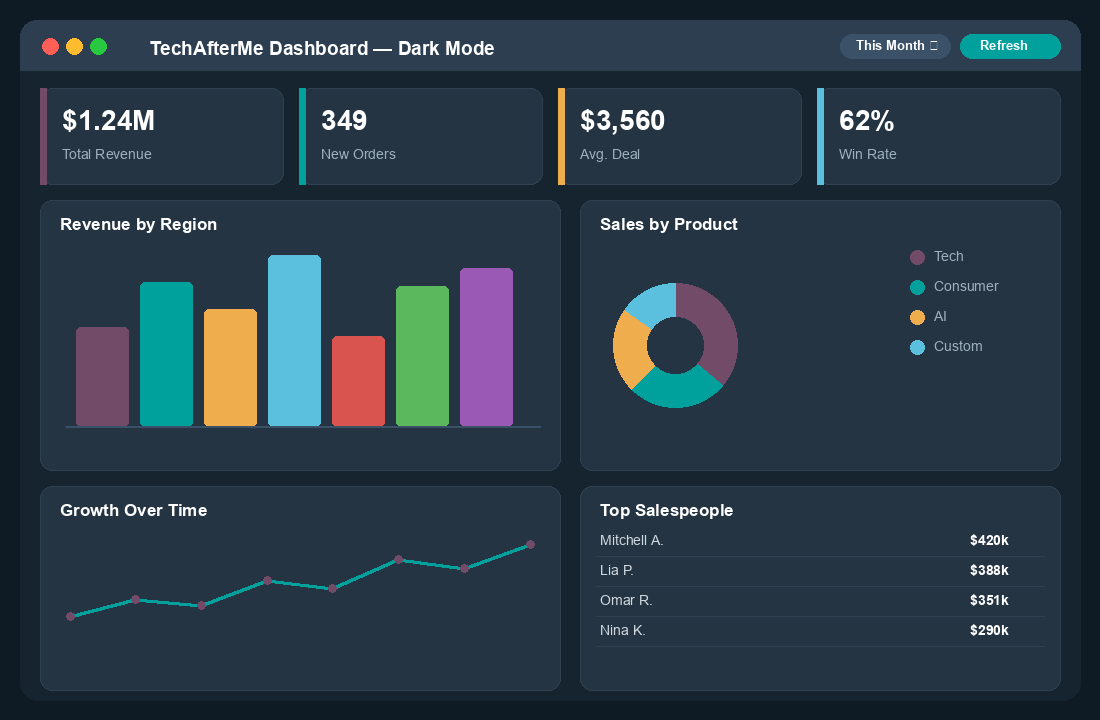Click the Consumer legend color dot
Viewport: 1100px width, 720px height.
point(917,287)
